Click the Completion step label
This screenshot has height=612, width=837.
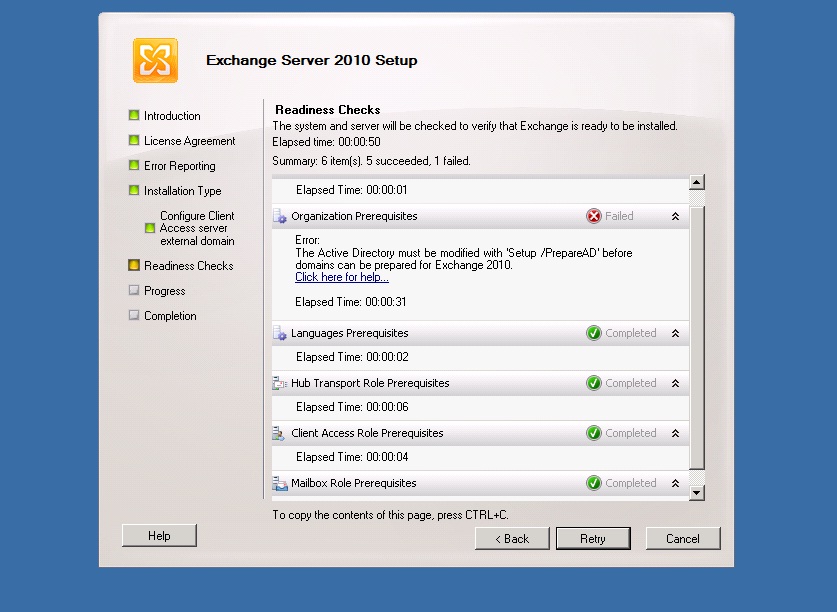170,316
